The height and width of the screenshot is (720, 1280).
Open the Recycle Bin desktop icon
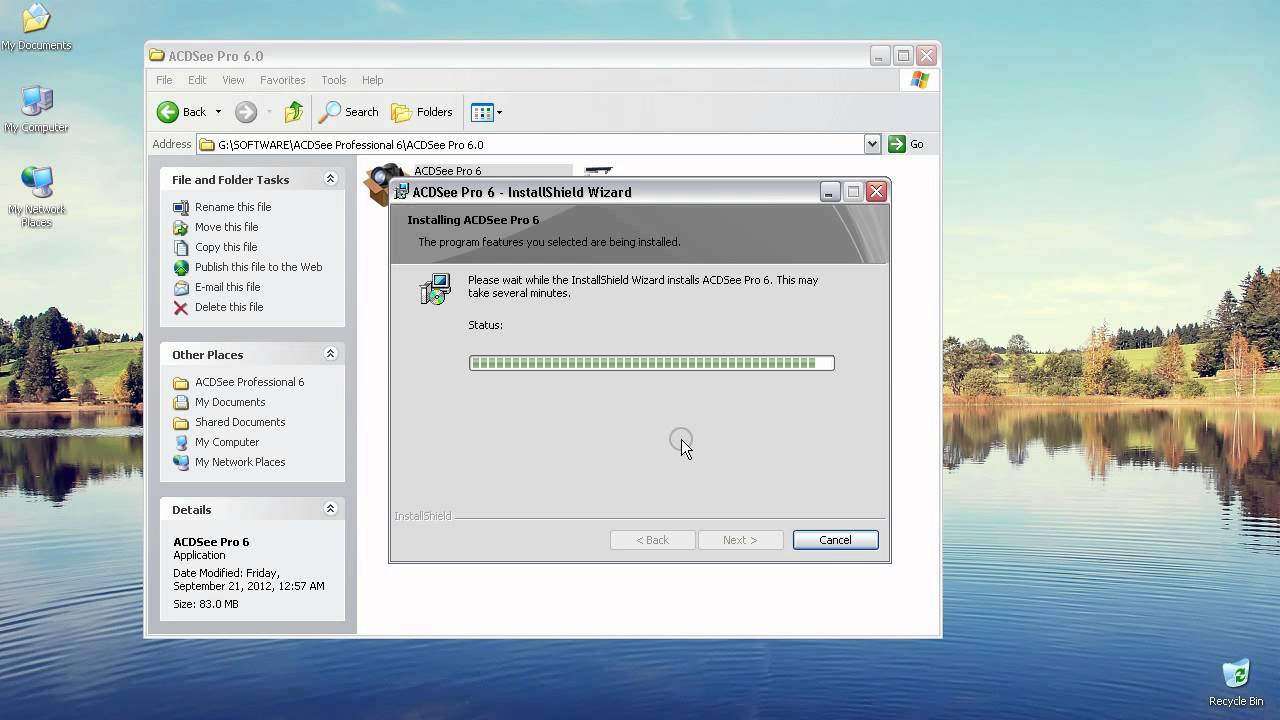coord(1236,683)
